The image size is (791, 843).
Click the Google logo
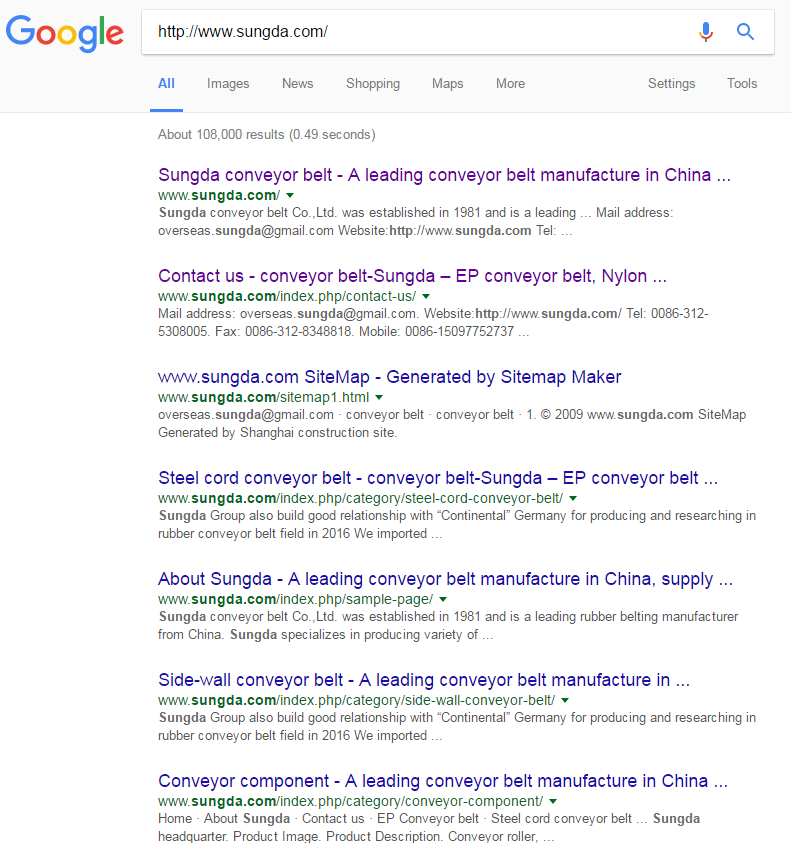65,33
